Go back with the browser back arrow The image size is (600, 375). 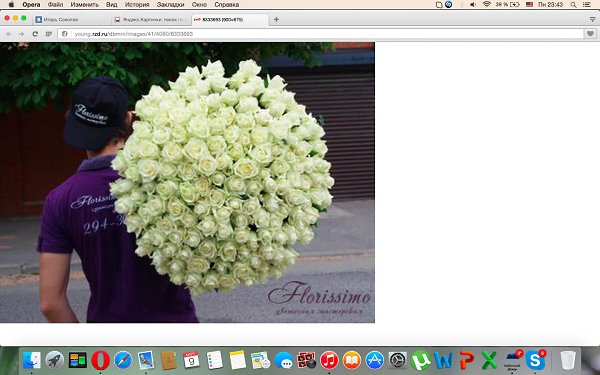(x=9, y=34)
